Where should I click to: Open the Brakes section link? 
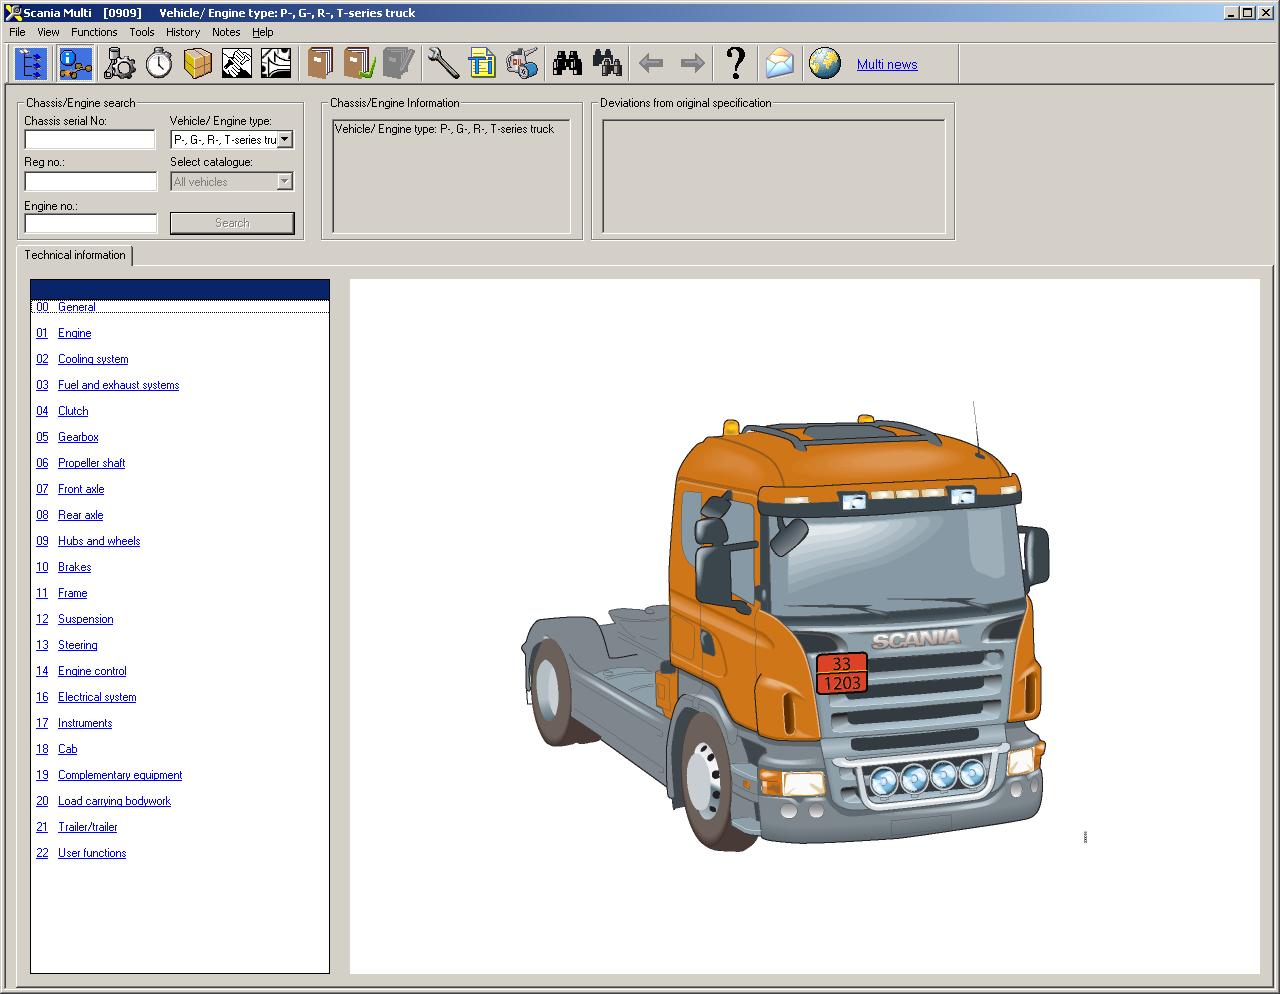74,567
